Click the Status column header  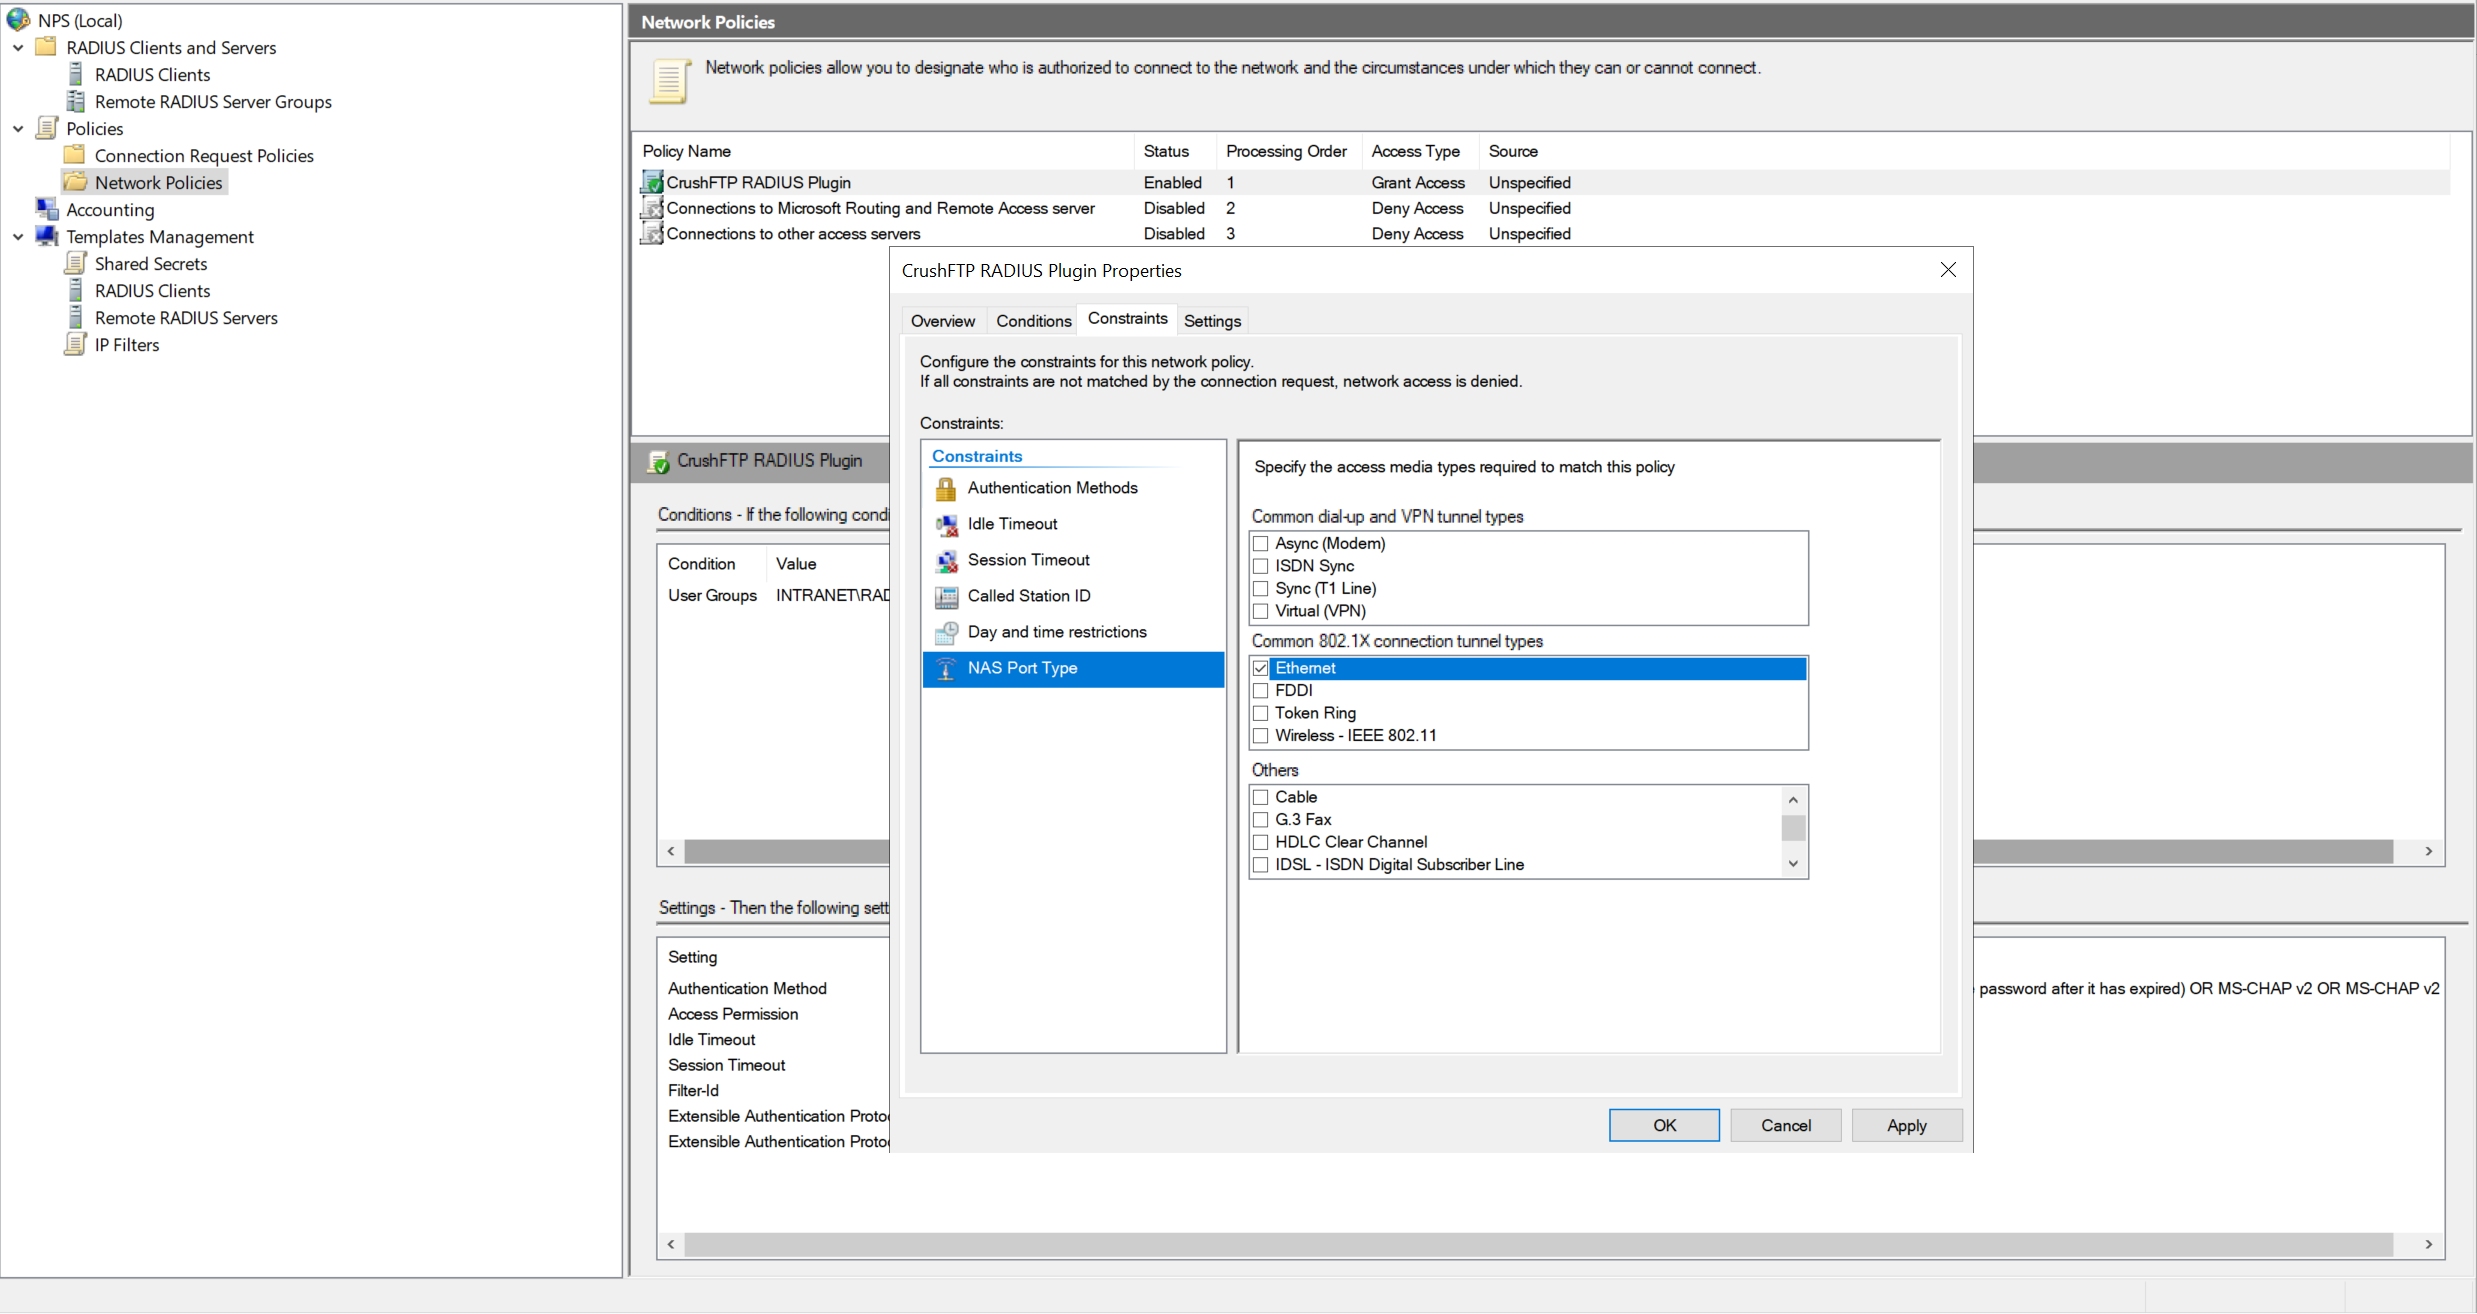pyautogui.click(x=1175, y=151)
